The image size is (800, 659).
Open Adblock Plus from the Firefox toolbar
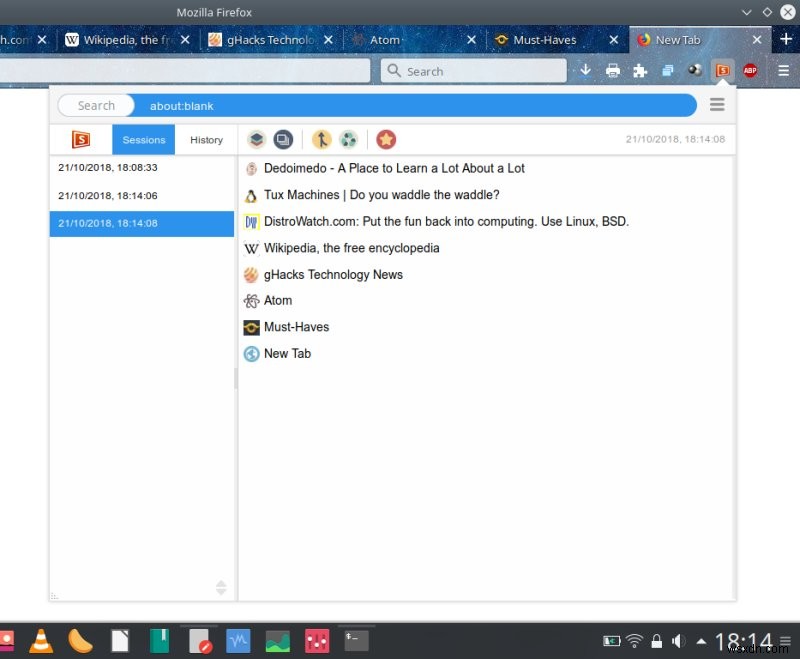click(x=750, y=70)
